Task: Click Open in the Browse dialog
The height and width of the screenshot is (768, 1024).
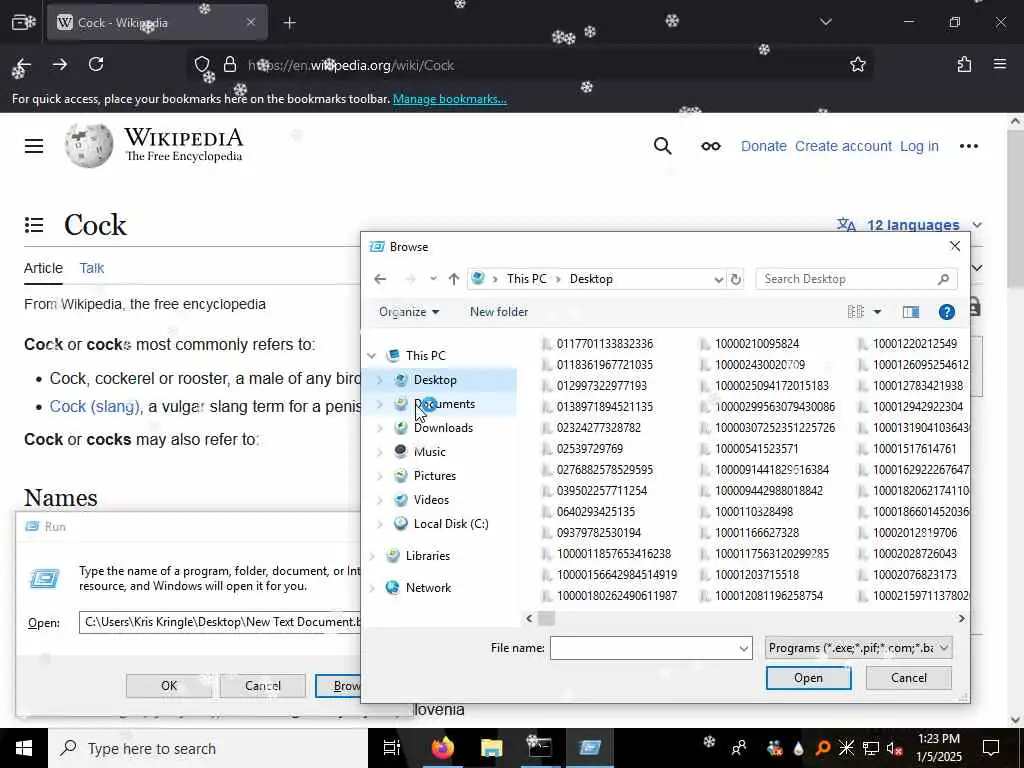Action: point(808,678)
